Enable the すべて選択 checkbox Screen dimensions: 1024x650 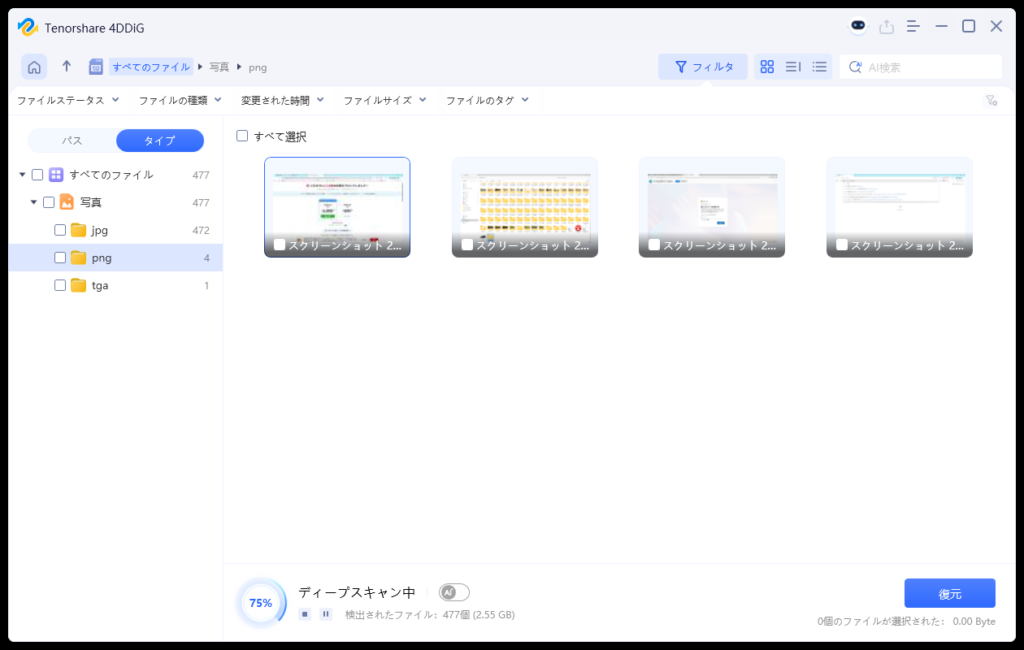243,135
